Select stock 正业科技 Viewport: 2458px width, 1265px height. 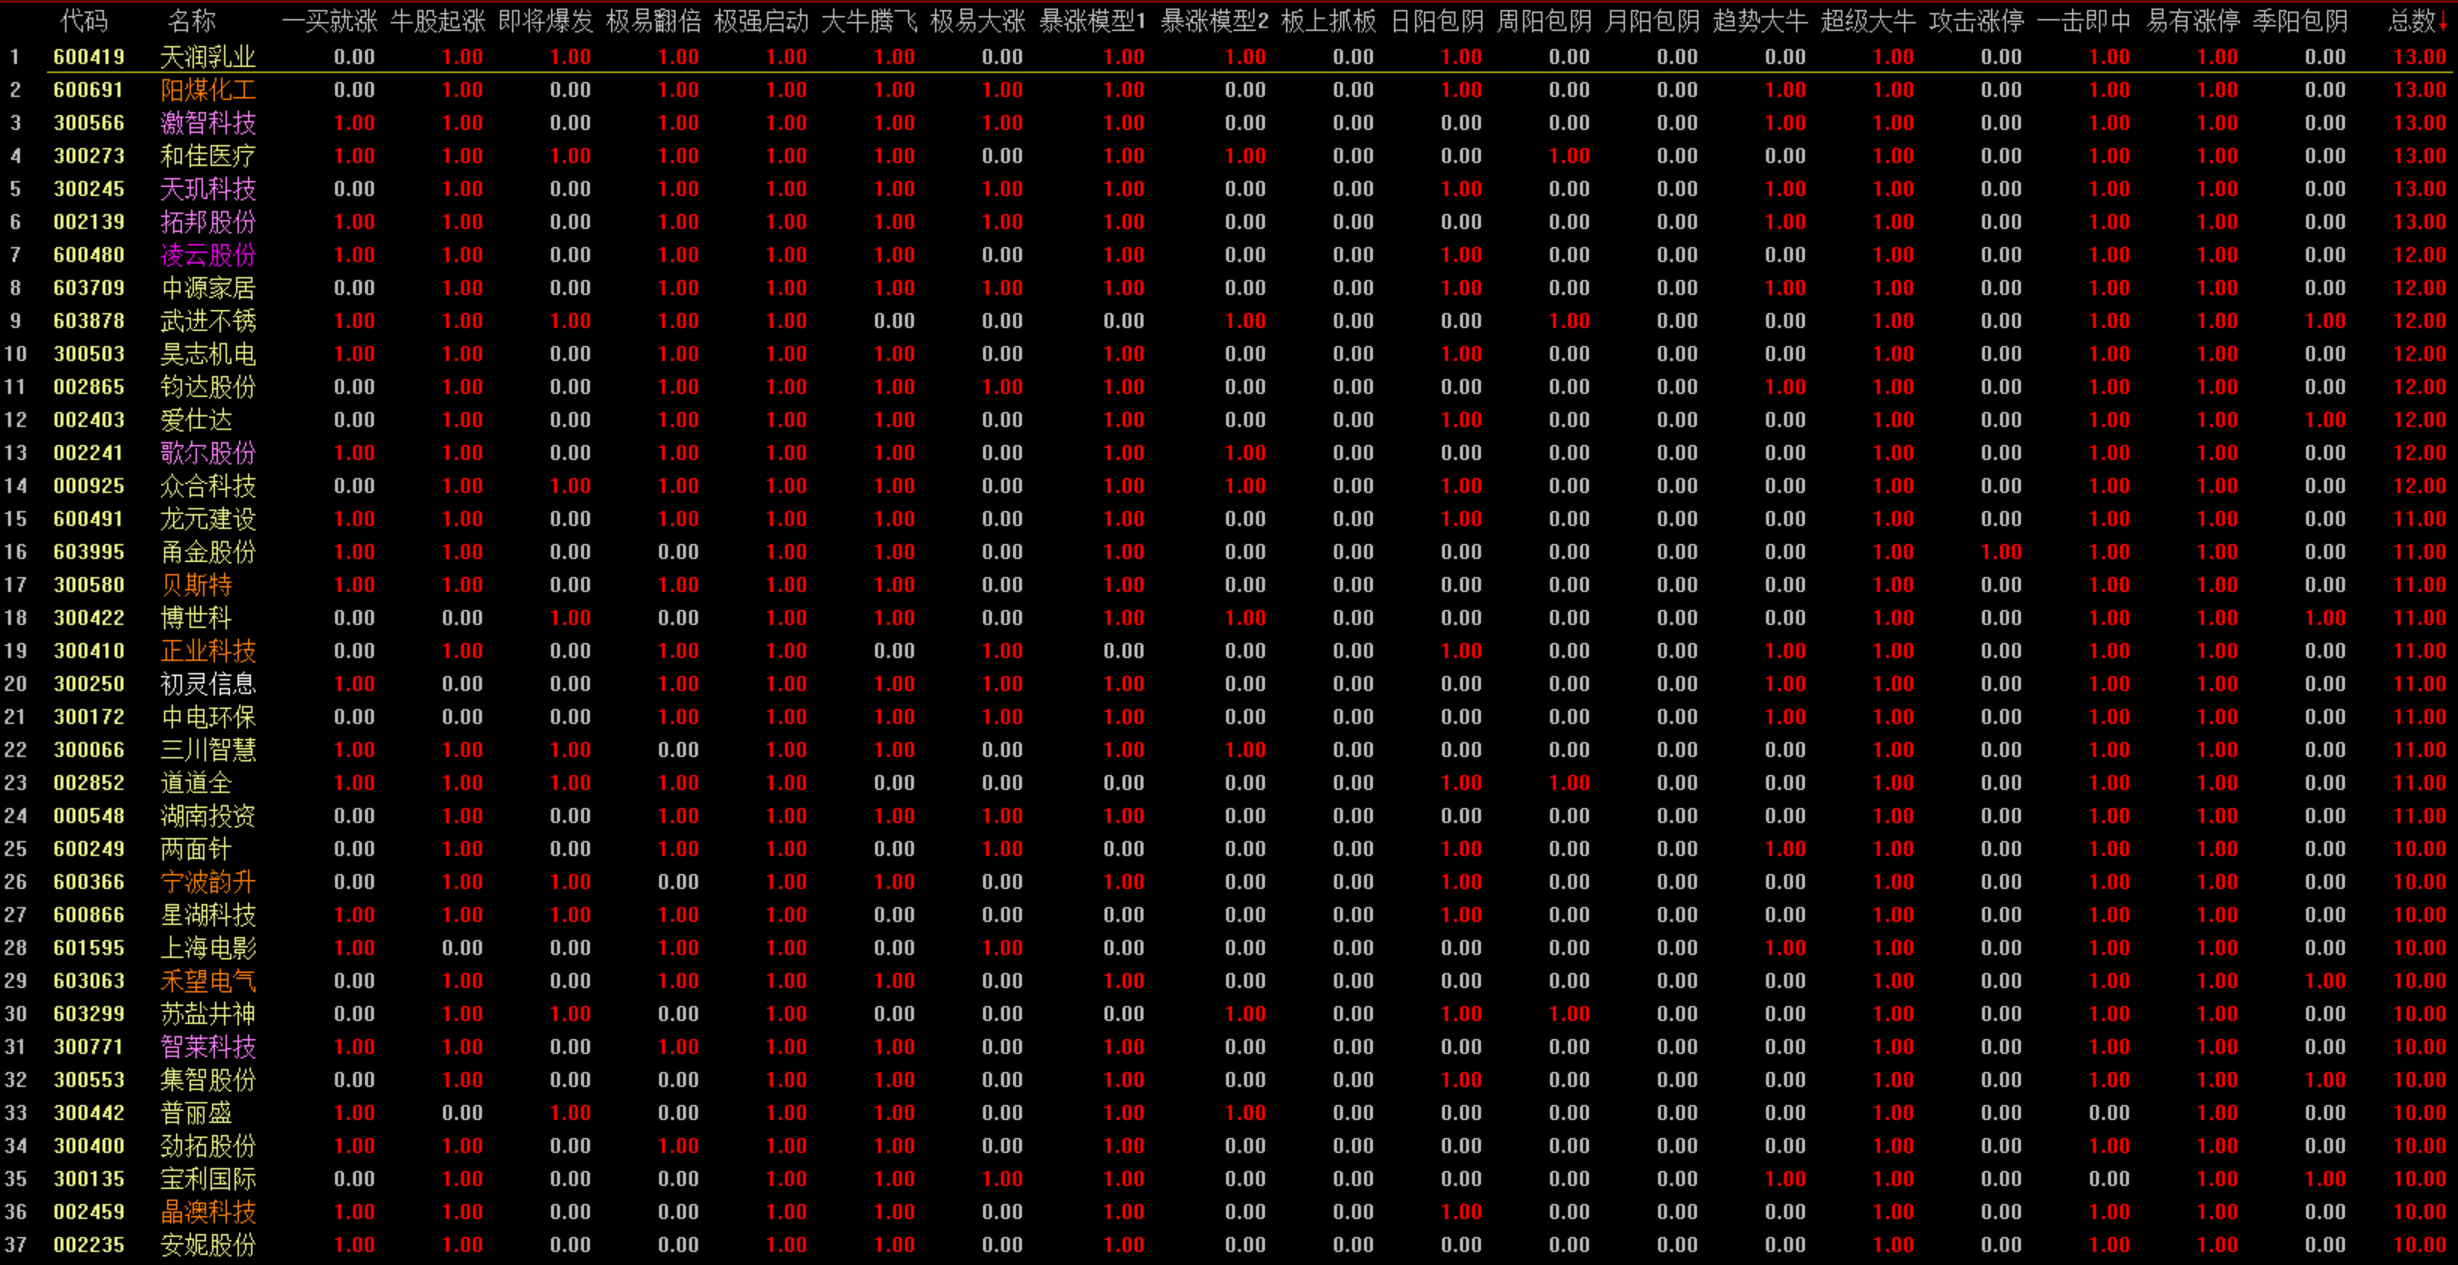208,651
